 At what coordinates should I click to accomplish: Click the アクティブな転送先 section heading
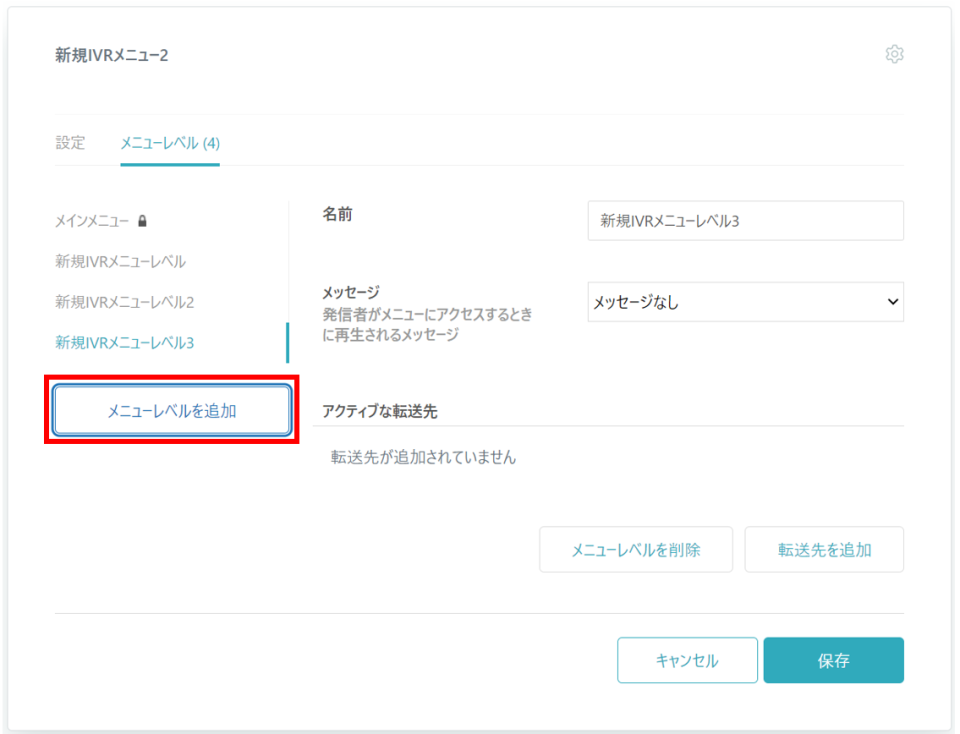380,411
